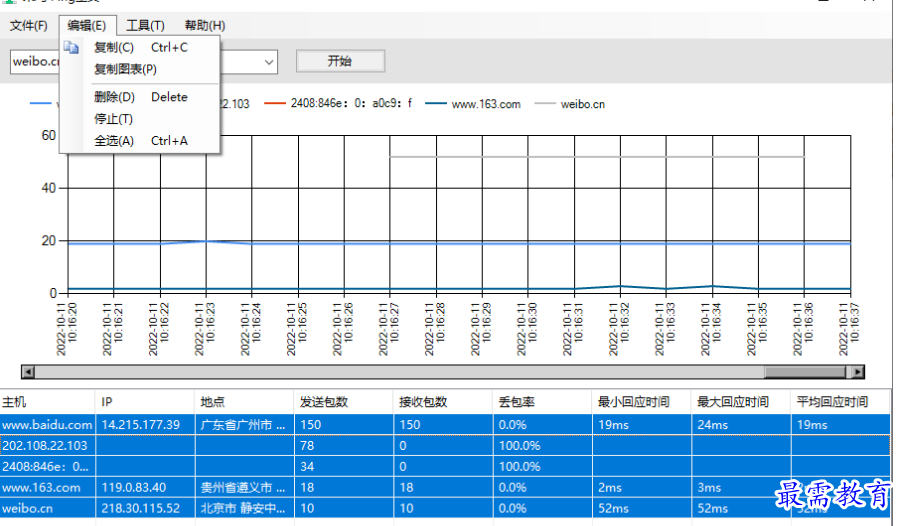Click the chart scrollbar left arrow
This screenshot has height=526, width=899.
pyautogui.click(x=28, y=372)
